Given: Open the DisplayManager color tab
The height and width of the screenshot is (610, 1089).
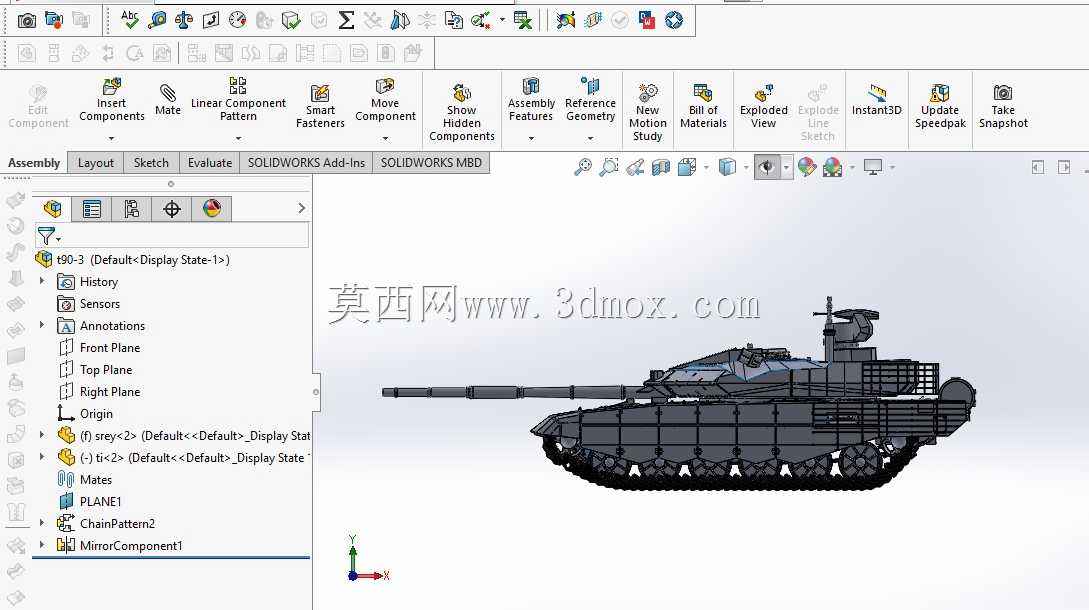Looking at the screenshot, I should 212,208.
